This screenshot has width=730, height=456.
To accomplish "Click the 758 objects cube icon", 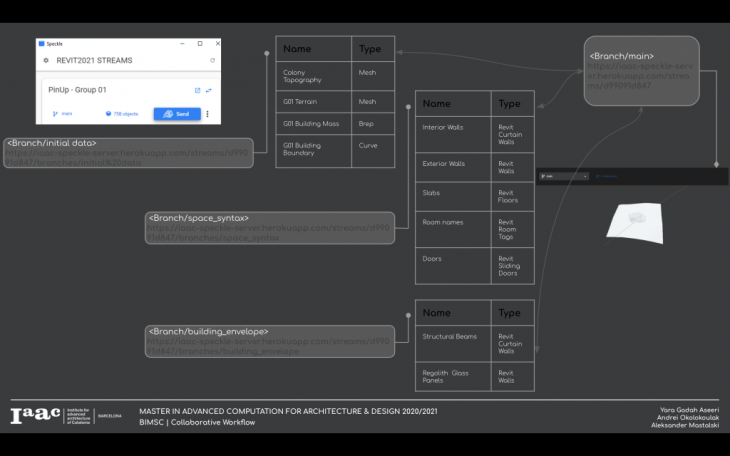I will pos(108,114).
